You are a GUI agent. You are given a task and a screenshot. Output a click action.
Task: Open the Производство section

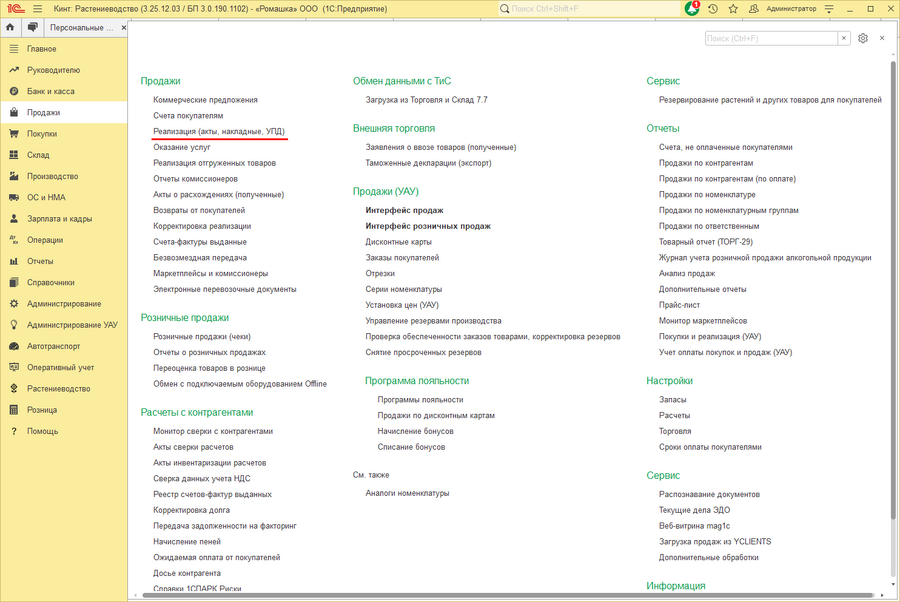coord(63,176)
